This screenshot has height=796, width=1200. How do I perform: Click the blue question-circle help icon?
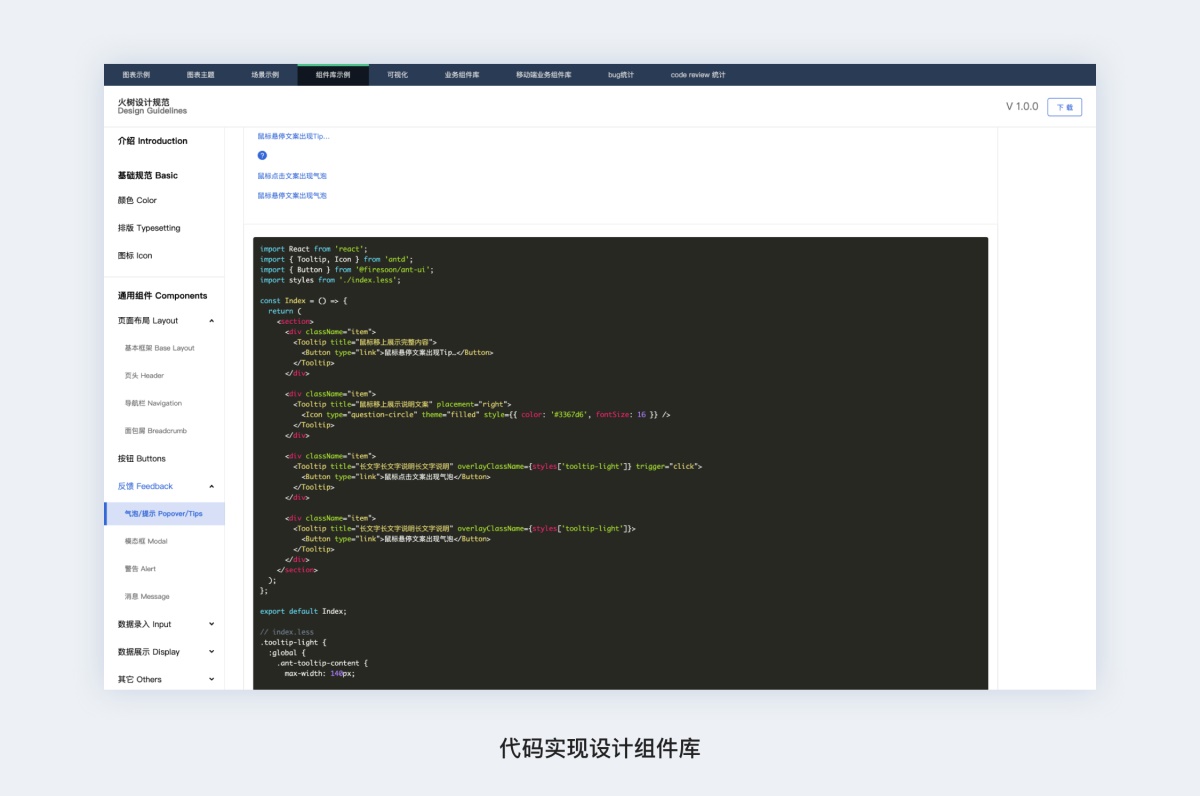262,156
